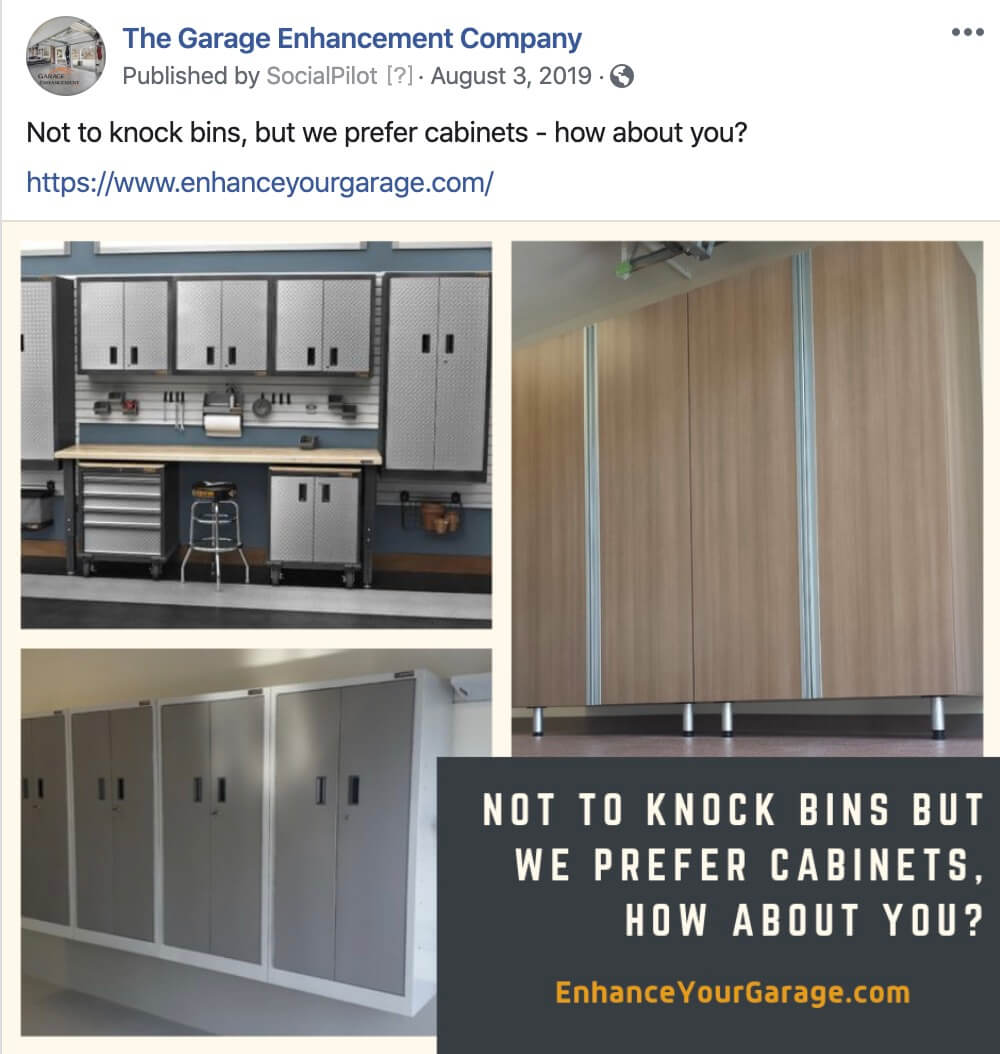This screenshot has width=1000, height=1054.
Task: Open the August 3, 2019 timestamp
Action: (x=511, y=76)
